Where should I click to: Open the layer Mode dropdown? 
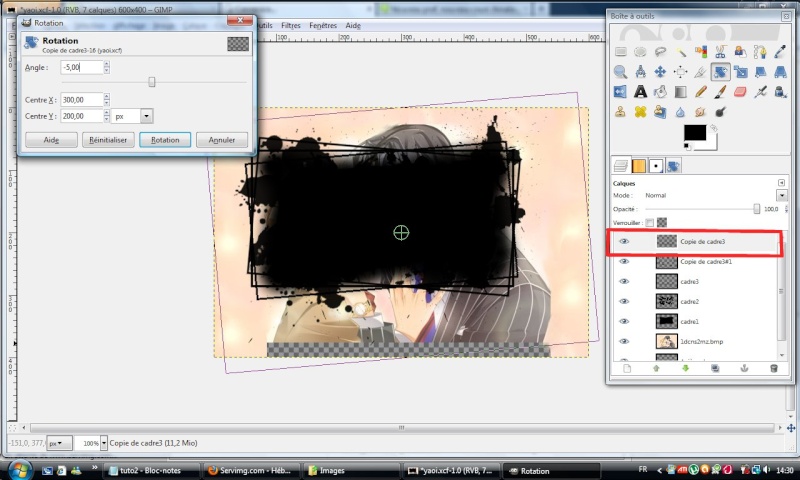tap(782, 195)
